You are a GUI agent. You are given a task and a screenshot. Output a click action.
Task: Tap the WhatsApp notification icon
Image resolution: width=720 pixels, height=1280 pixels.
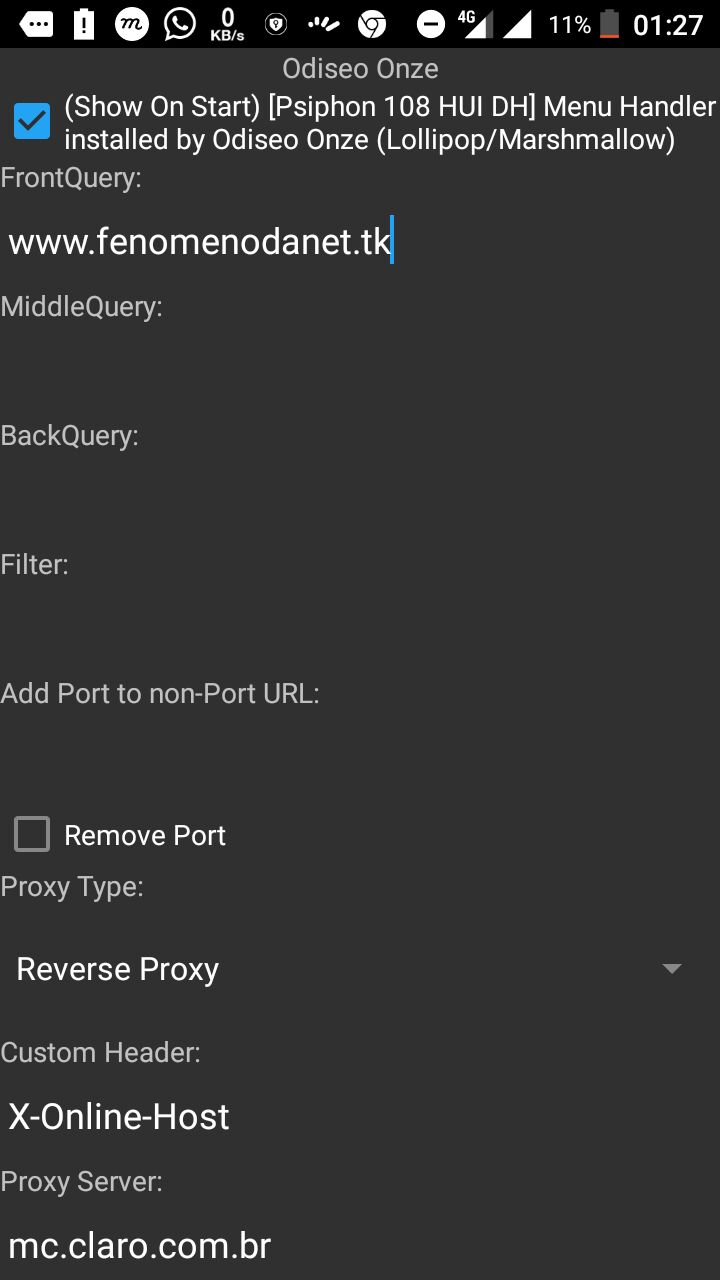[180, 24]
